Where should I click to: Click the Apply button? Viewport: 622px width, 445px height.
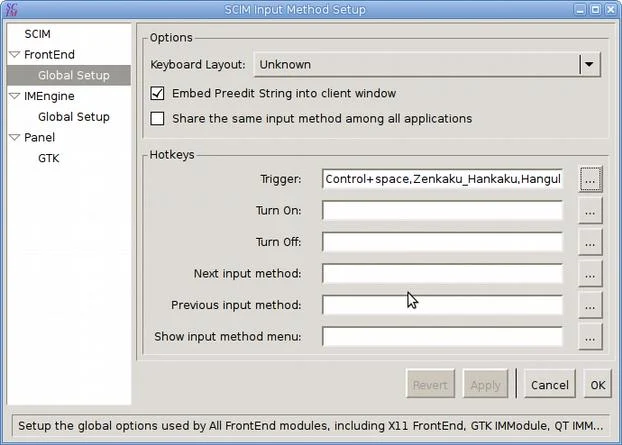[486, 384]
